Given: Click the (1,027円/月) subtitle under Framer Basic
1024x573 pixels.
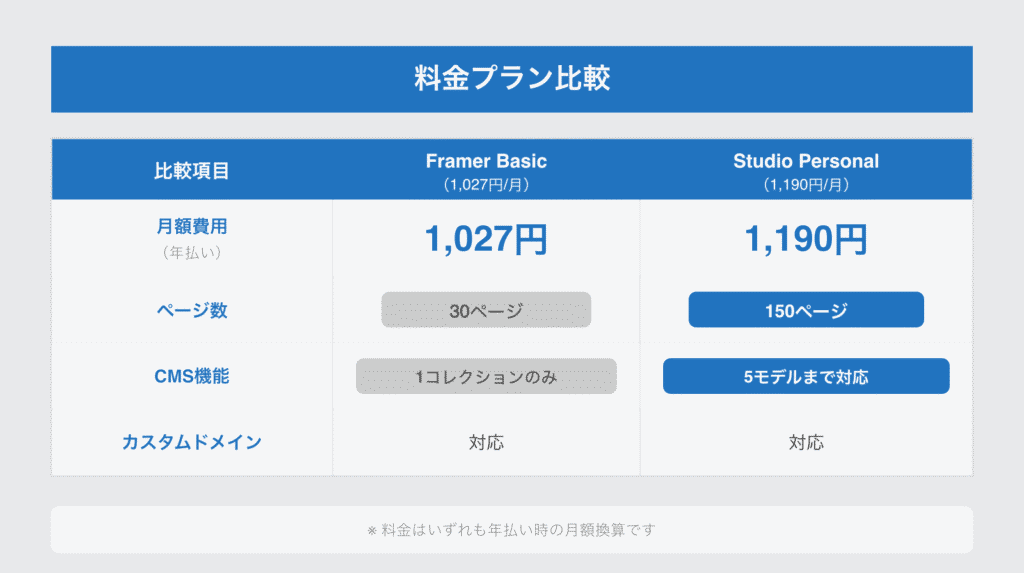Looking at the screenshot, I should point(486,184).
